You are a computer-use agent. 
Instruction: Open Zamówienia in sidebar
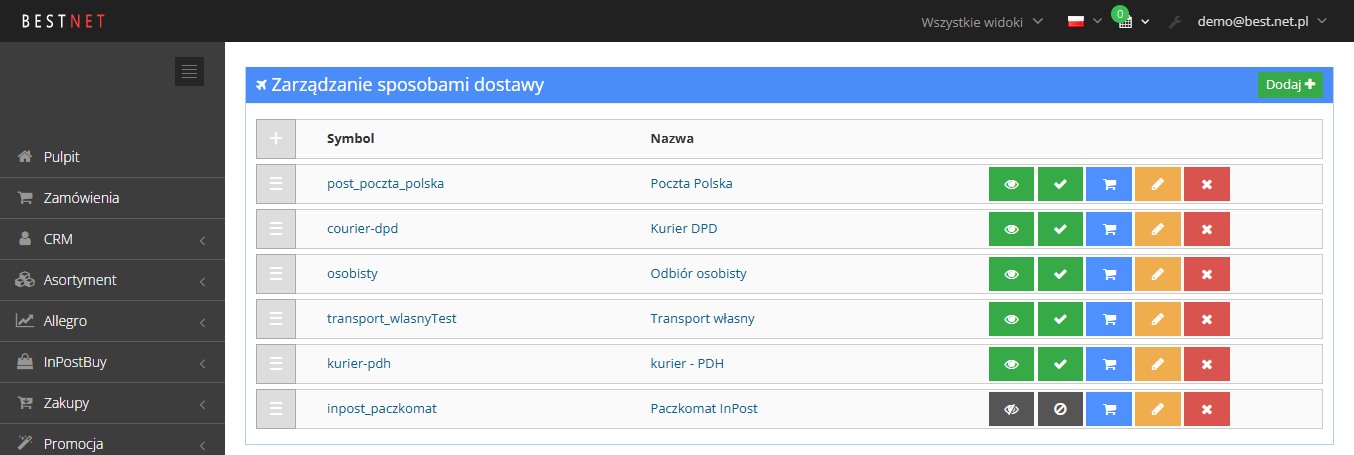click(112, 198)
